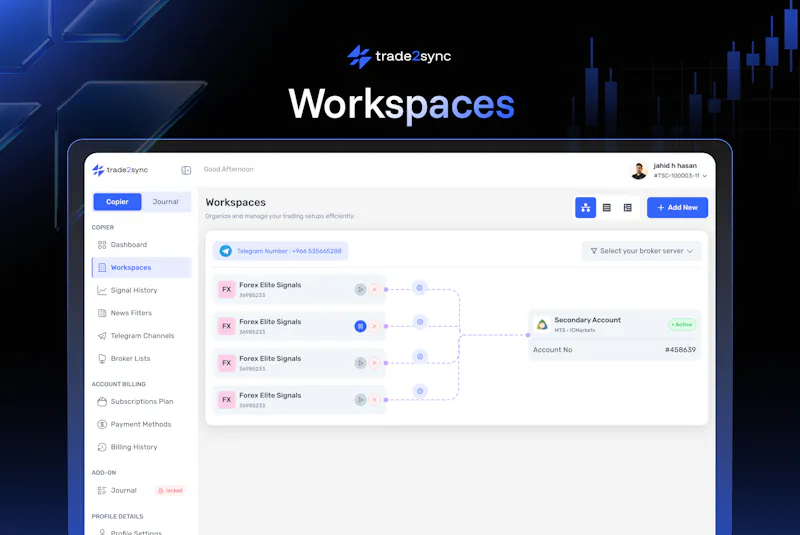The height and width of the screenshot is (535, 800).
Task: Start the topmost Forex Elite Signals channel
Action: 360,289
